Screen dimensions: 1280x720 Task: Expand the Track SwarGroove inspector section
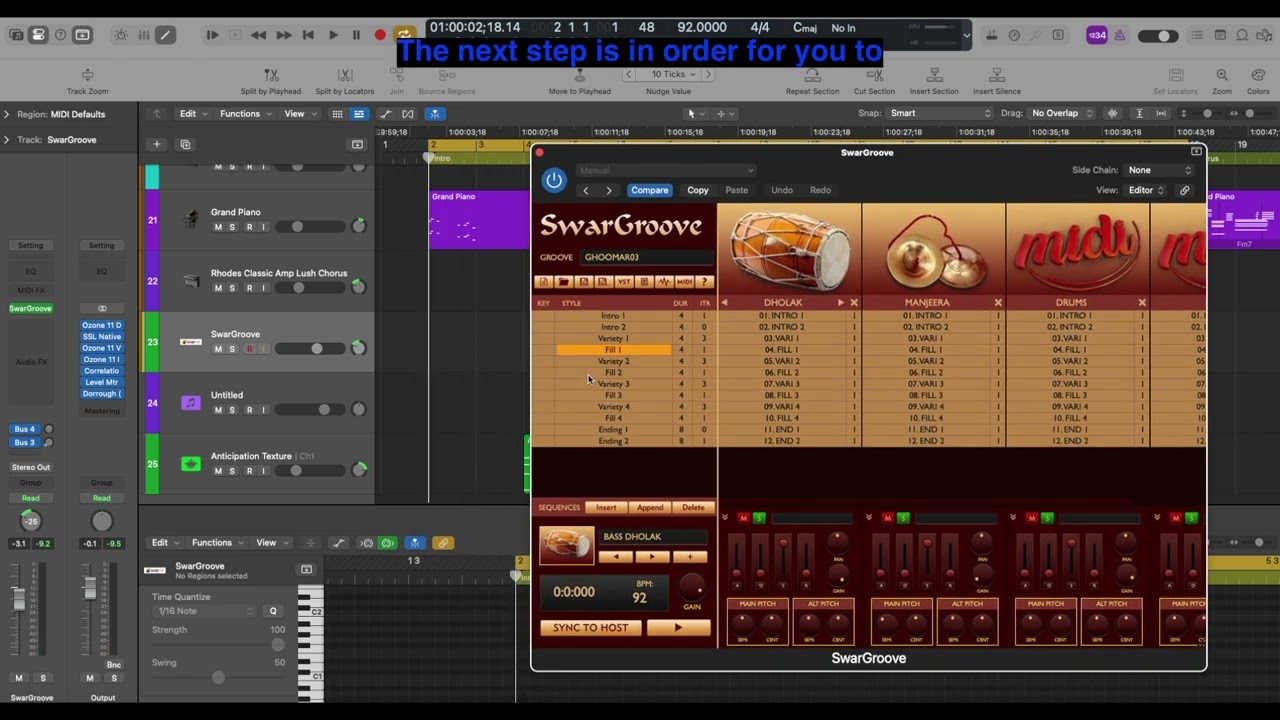coord(6,140)
